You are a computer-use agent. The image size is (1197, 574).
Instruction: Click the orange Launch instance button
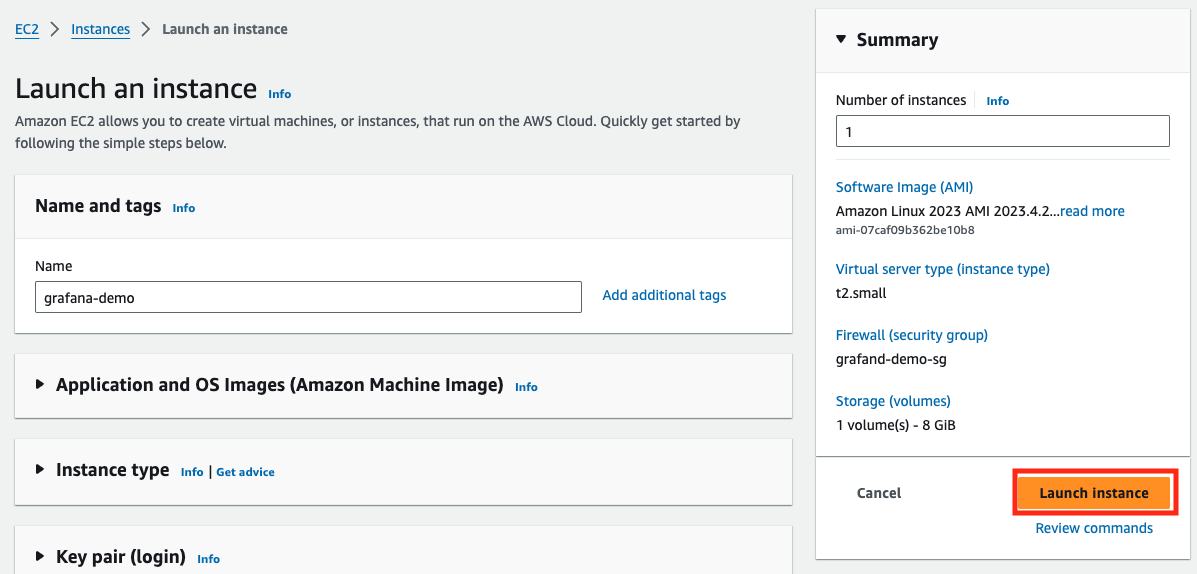coord(1094,493)
